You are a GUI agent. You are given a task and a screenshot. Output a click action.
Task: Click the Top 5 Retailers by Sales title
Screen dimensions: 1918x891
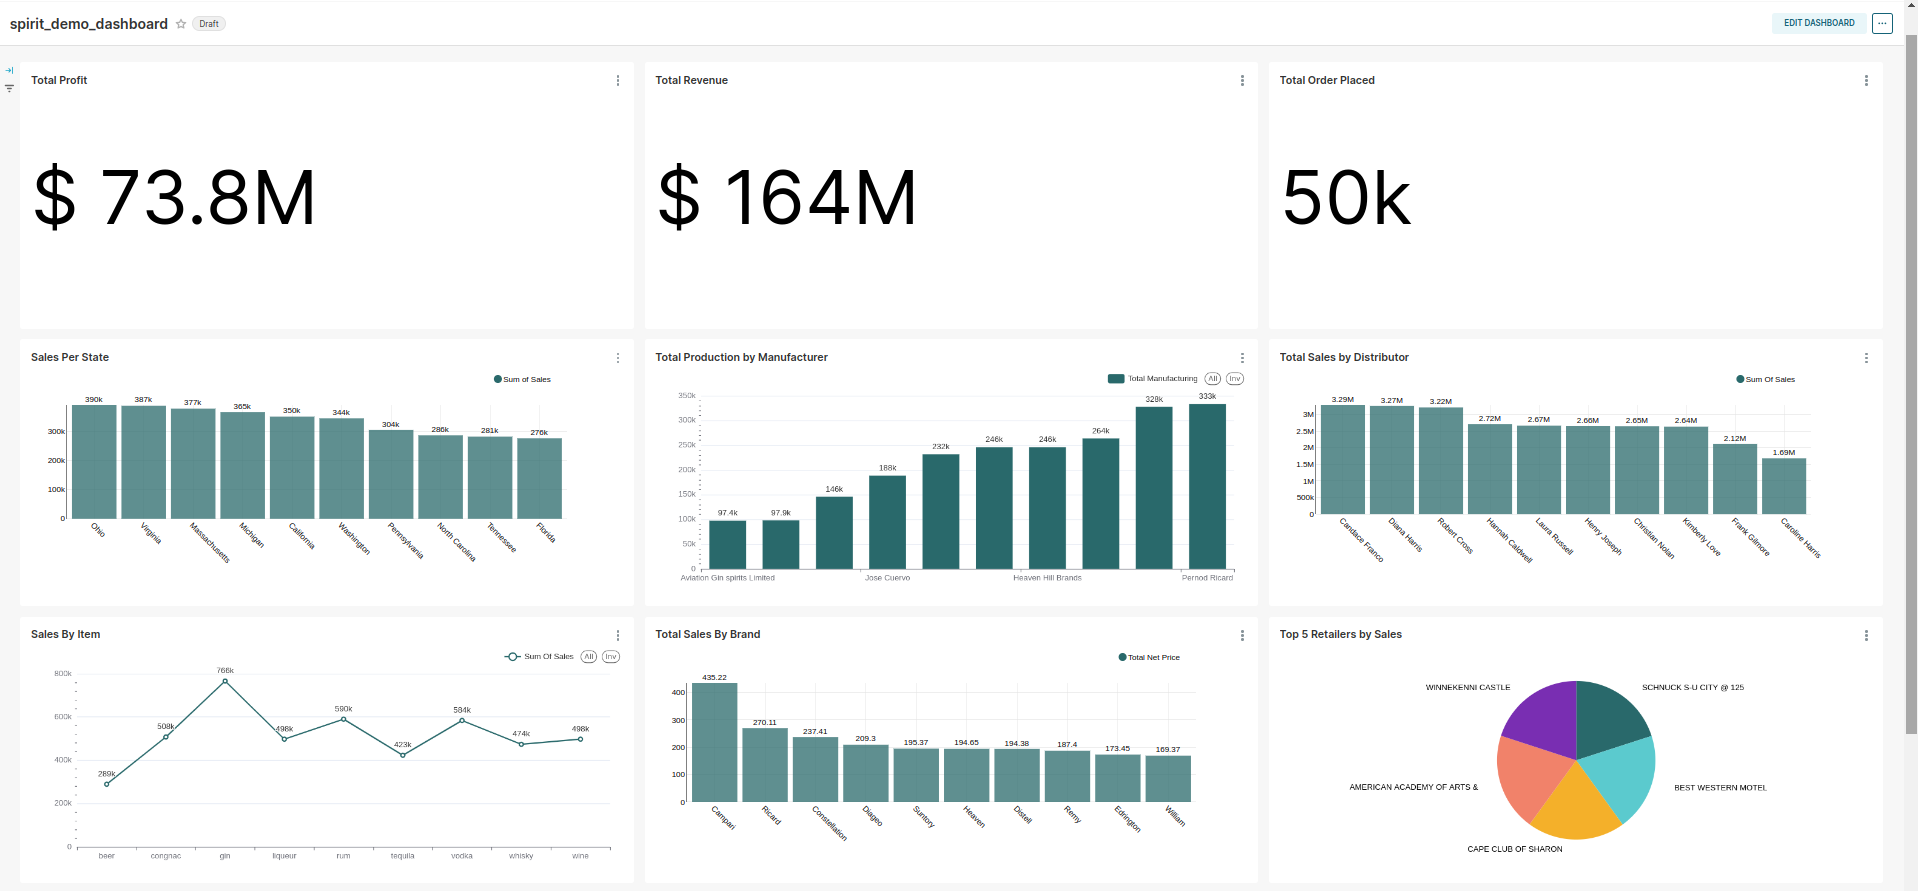coord(1341,634)
